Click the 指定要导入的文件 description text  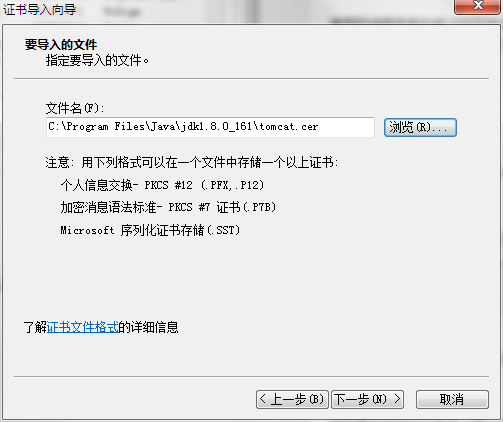click(x=97, y=61)
